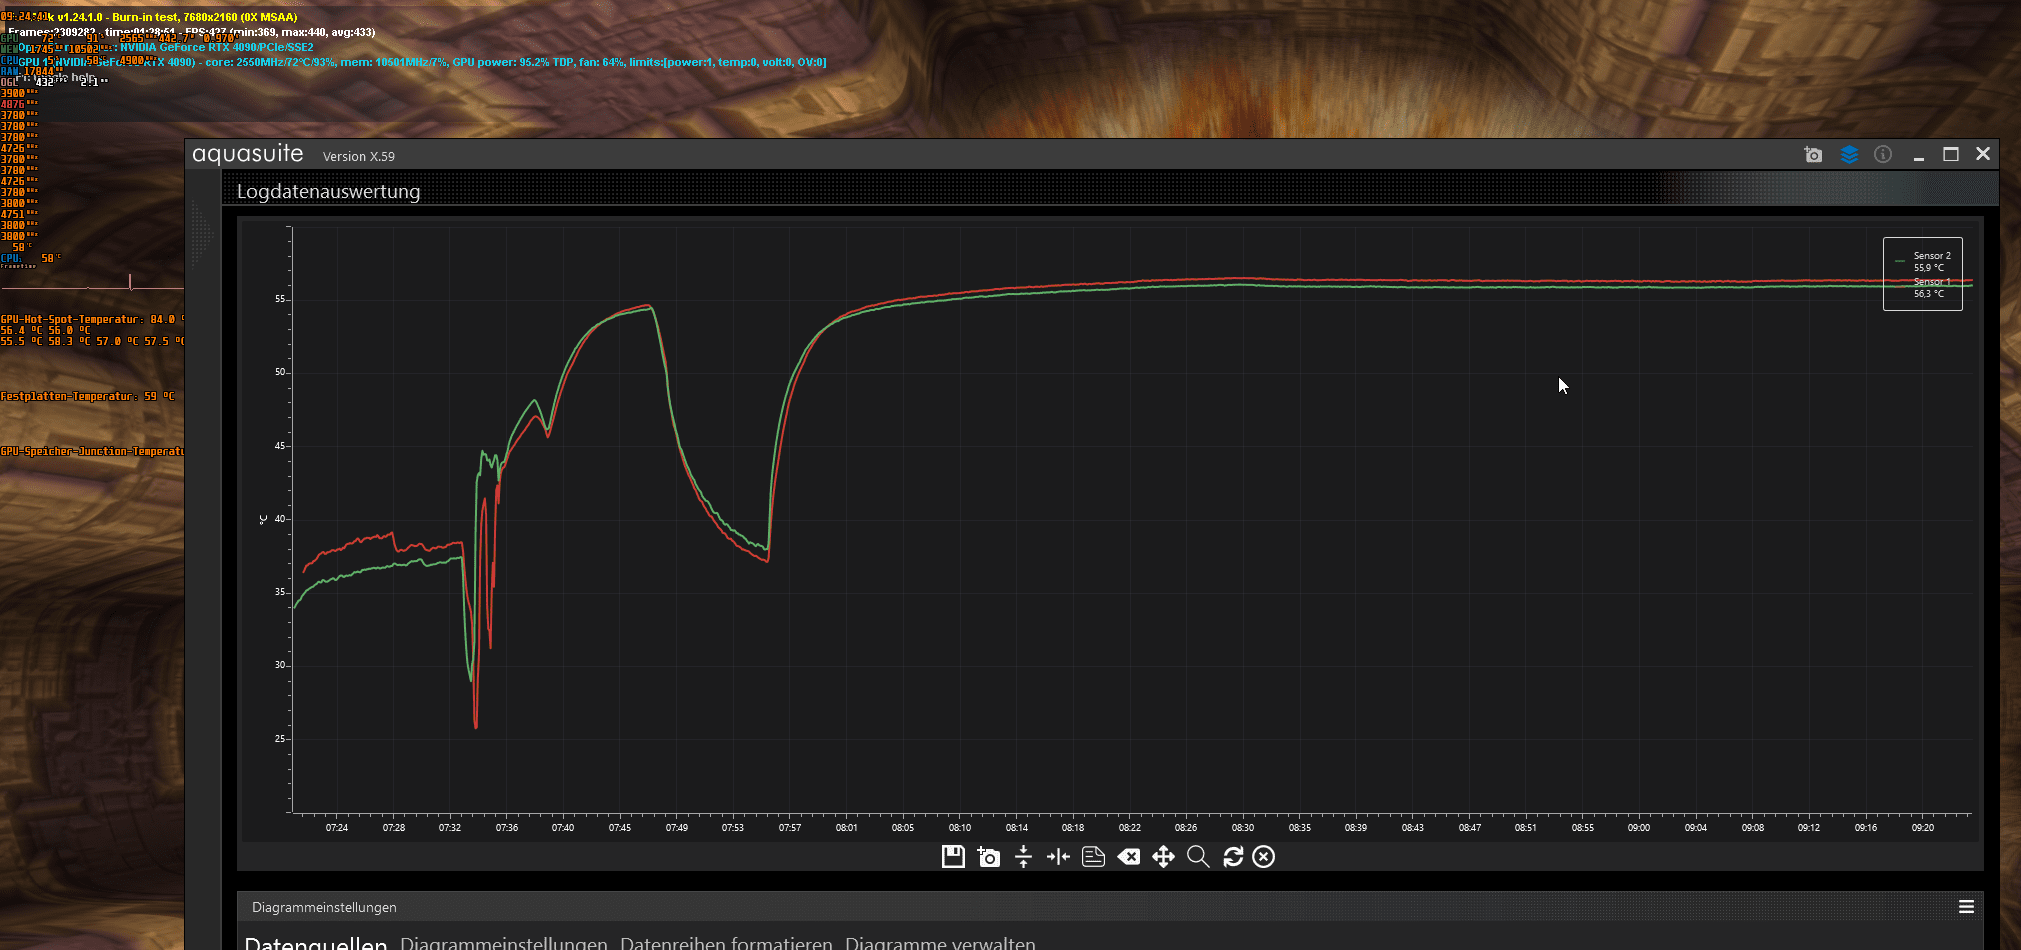Refresh the chart with the circular arrows icon
Image resolution: width=2021 pixels, height=950 pixels.
click(x=1233, y=857)
